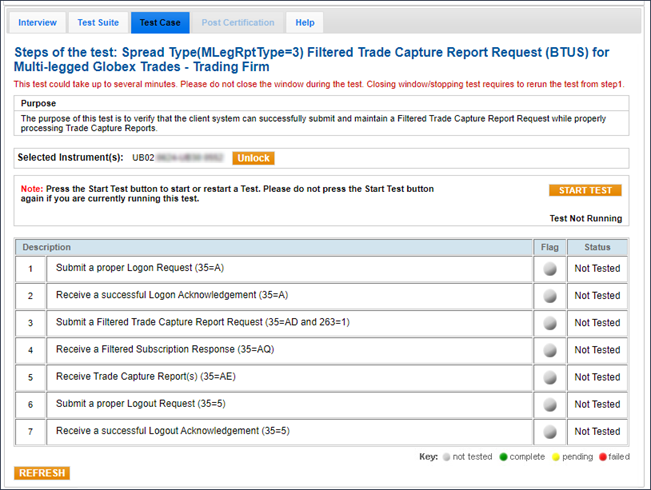
Task: Click the flag icon for step 1 Logon Request
Action: tap(549, 269)
